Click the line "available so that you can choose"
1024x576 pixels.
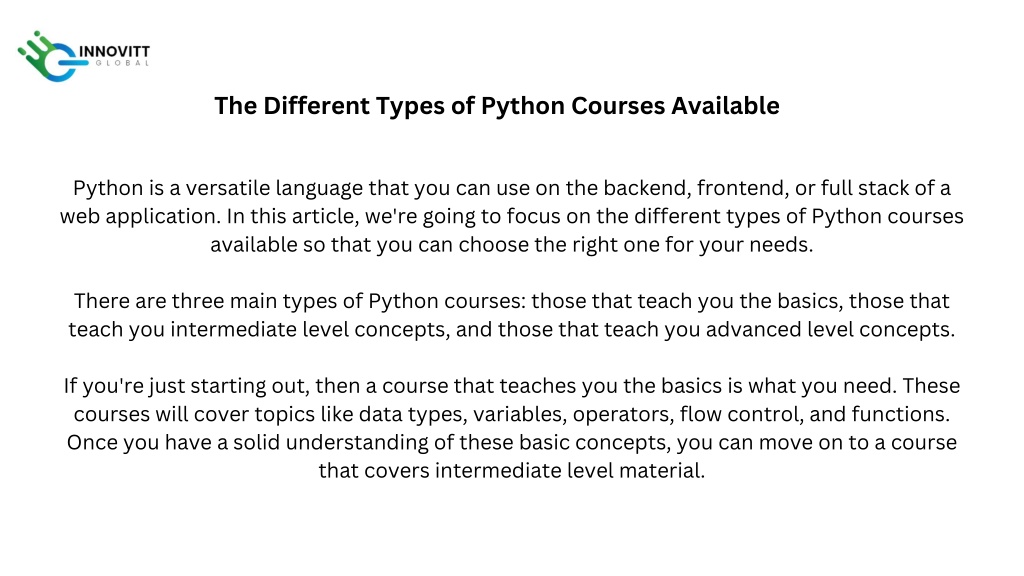[x=512, y=244]
